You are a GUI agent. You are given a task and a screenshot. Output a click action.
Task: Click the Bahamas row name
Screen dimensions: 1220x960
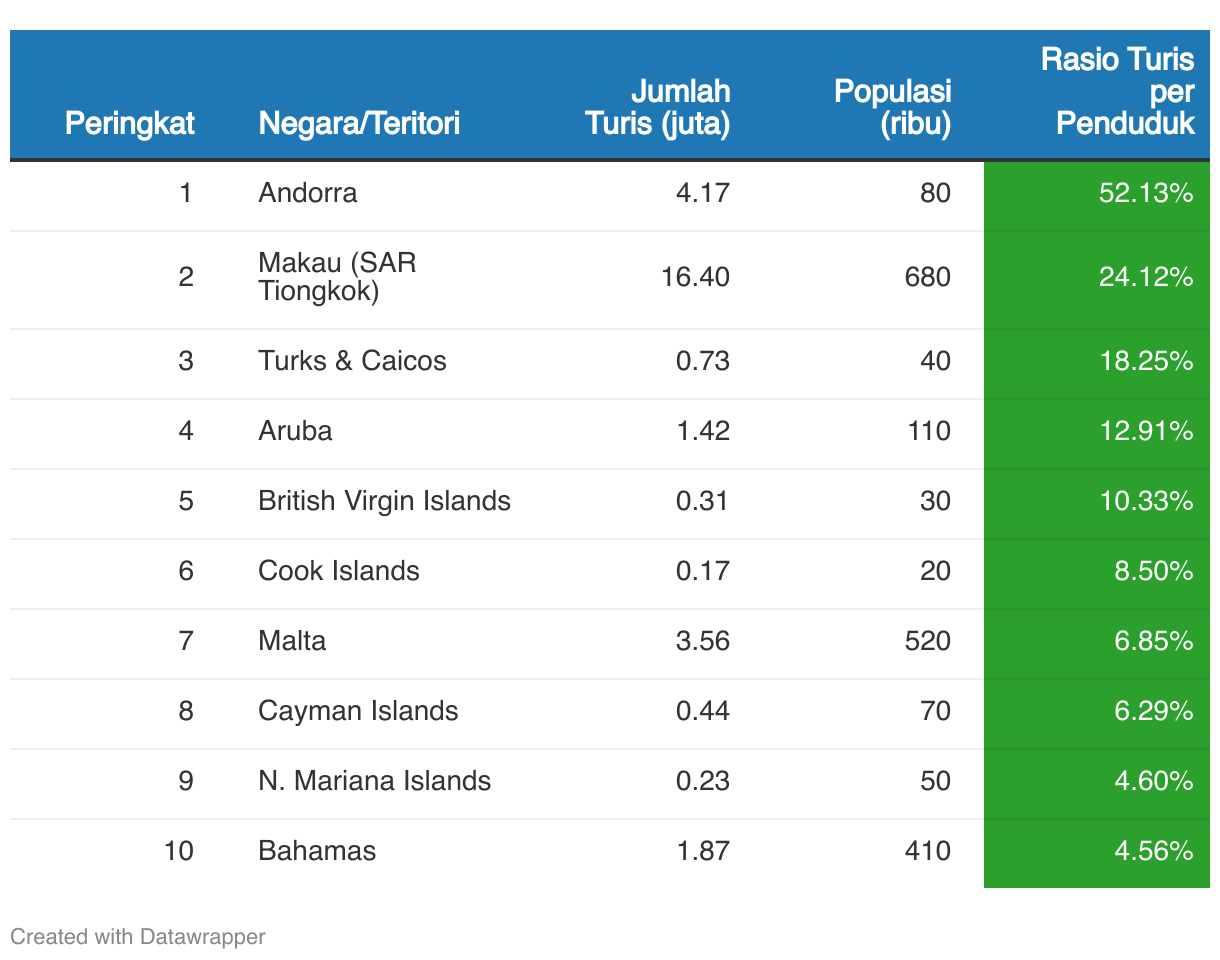coord(317,851)
